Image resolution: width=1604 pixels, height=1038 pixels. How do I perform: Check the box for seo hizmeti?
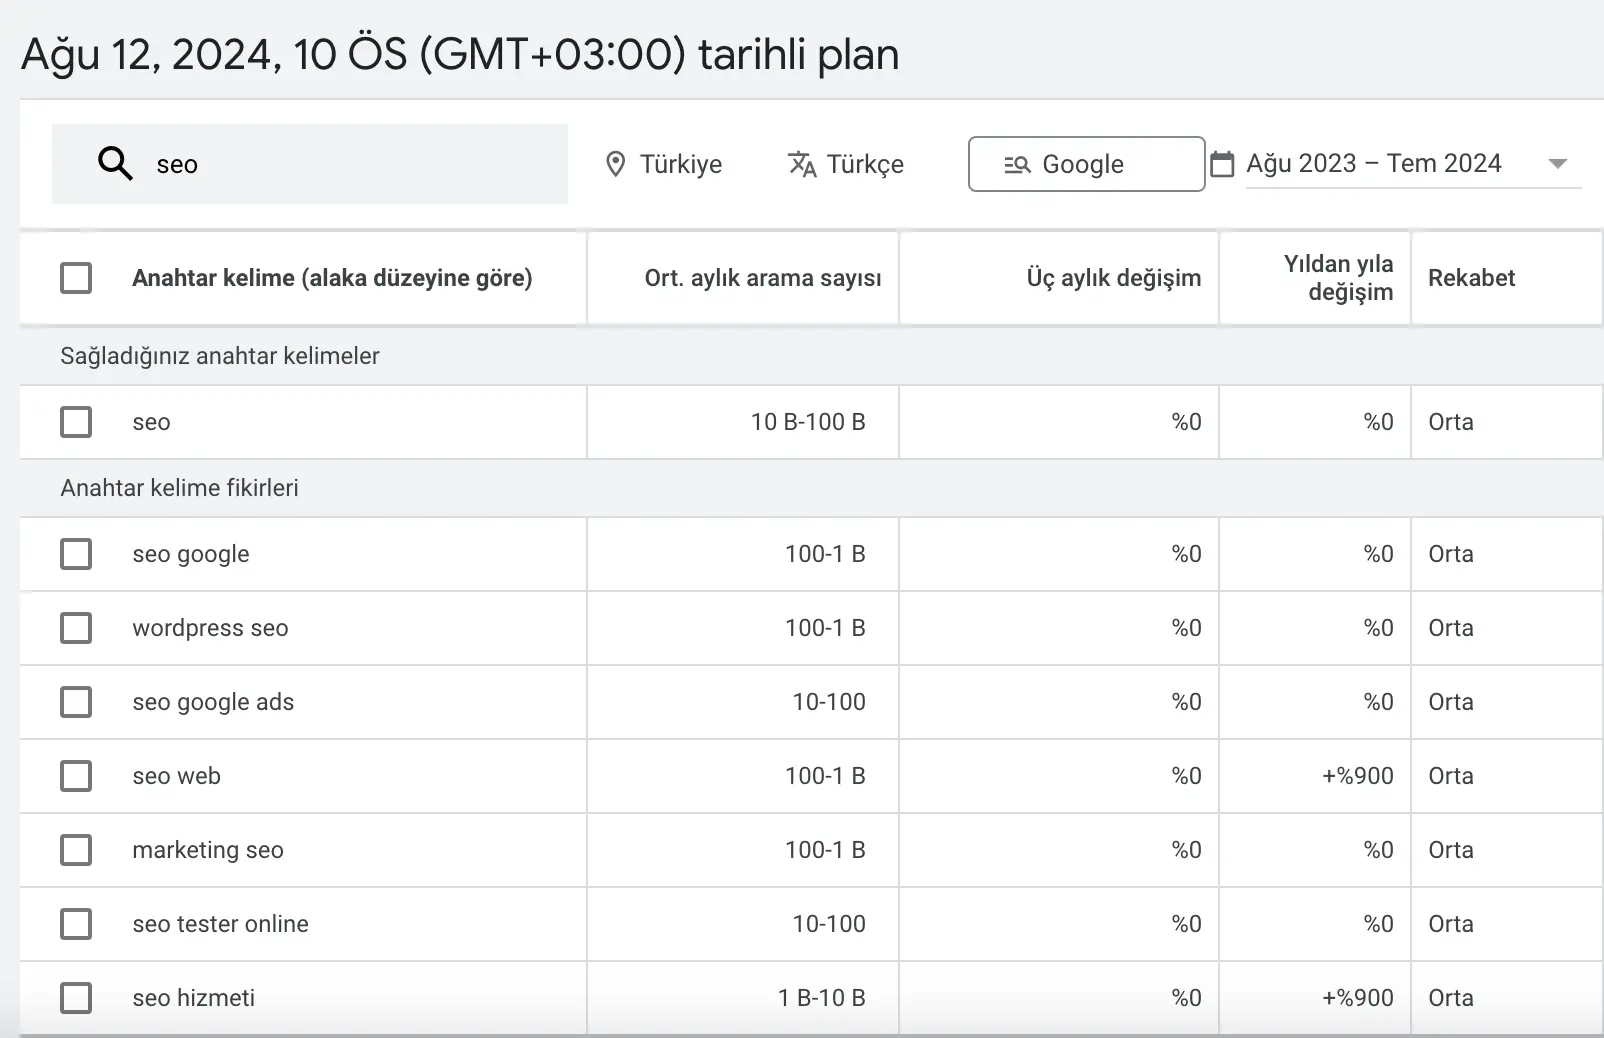(76, 998)
